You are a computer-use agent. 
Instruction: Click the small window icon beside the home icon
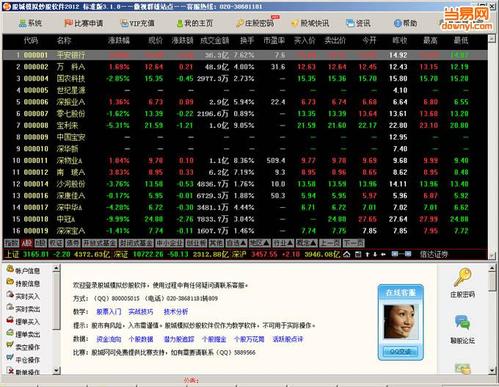[358, 254]
